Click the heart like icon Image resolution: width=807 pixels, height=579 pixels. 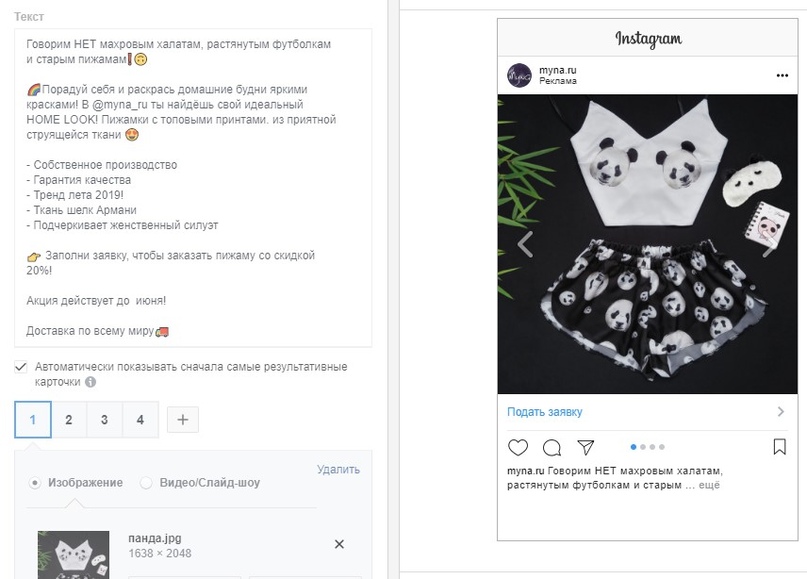pos(518,447)
